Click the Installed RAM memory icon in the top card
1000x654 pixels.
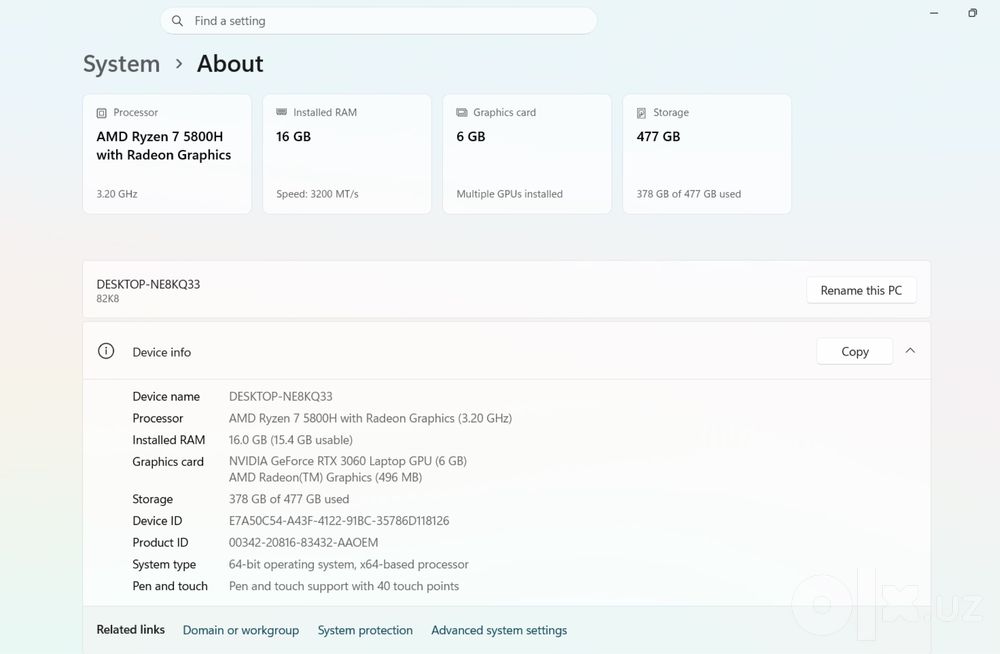[281, 112]
